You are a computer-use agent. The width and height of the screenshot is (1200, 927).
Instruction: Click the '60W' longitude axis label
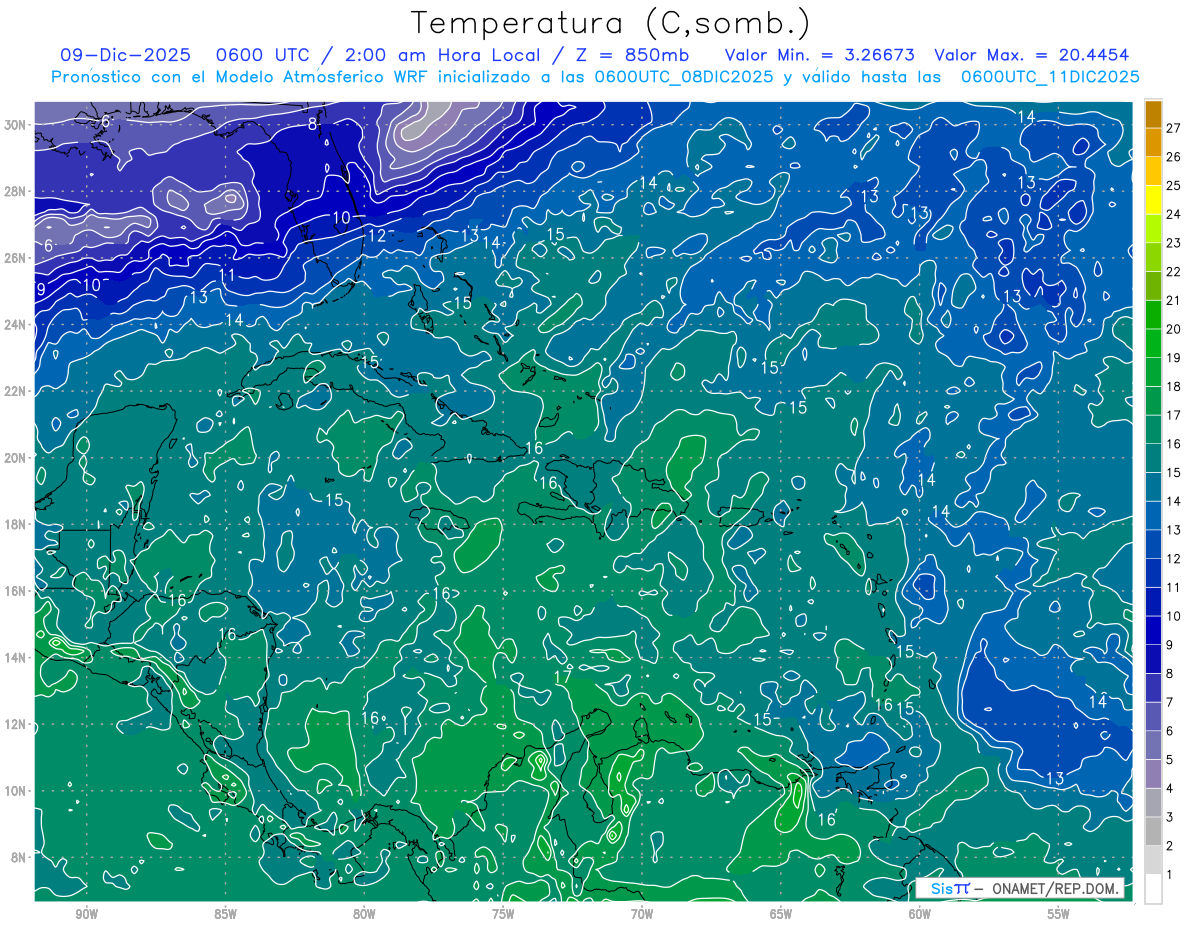(920, 914)
